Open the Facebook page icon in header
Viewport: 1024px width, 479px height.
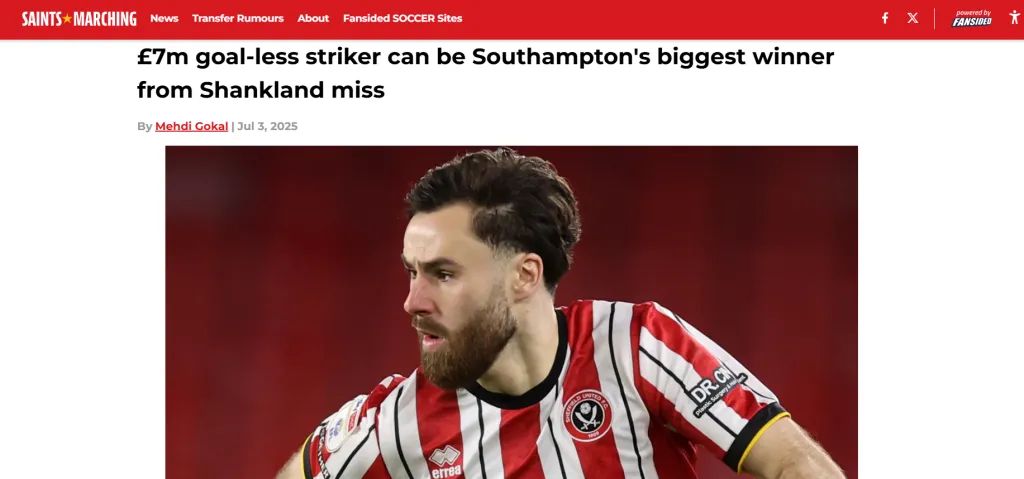(885, 18)
